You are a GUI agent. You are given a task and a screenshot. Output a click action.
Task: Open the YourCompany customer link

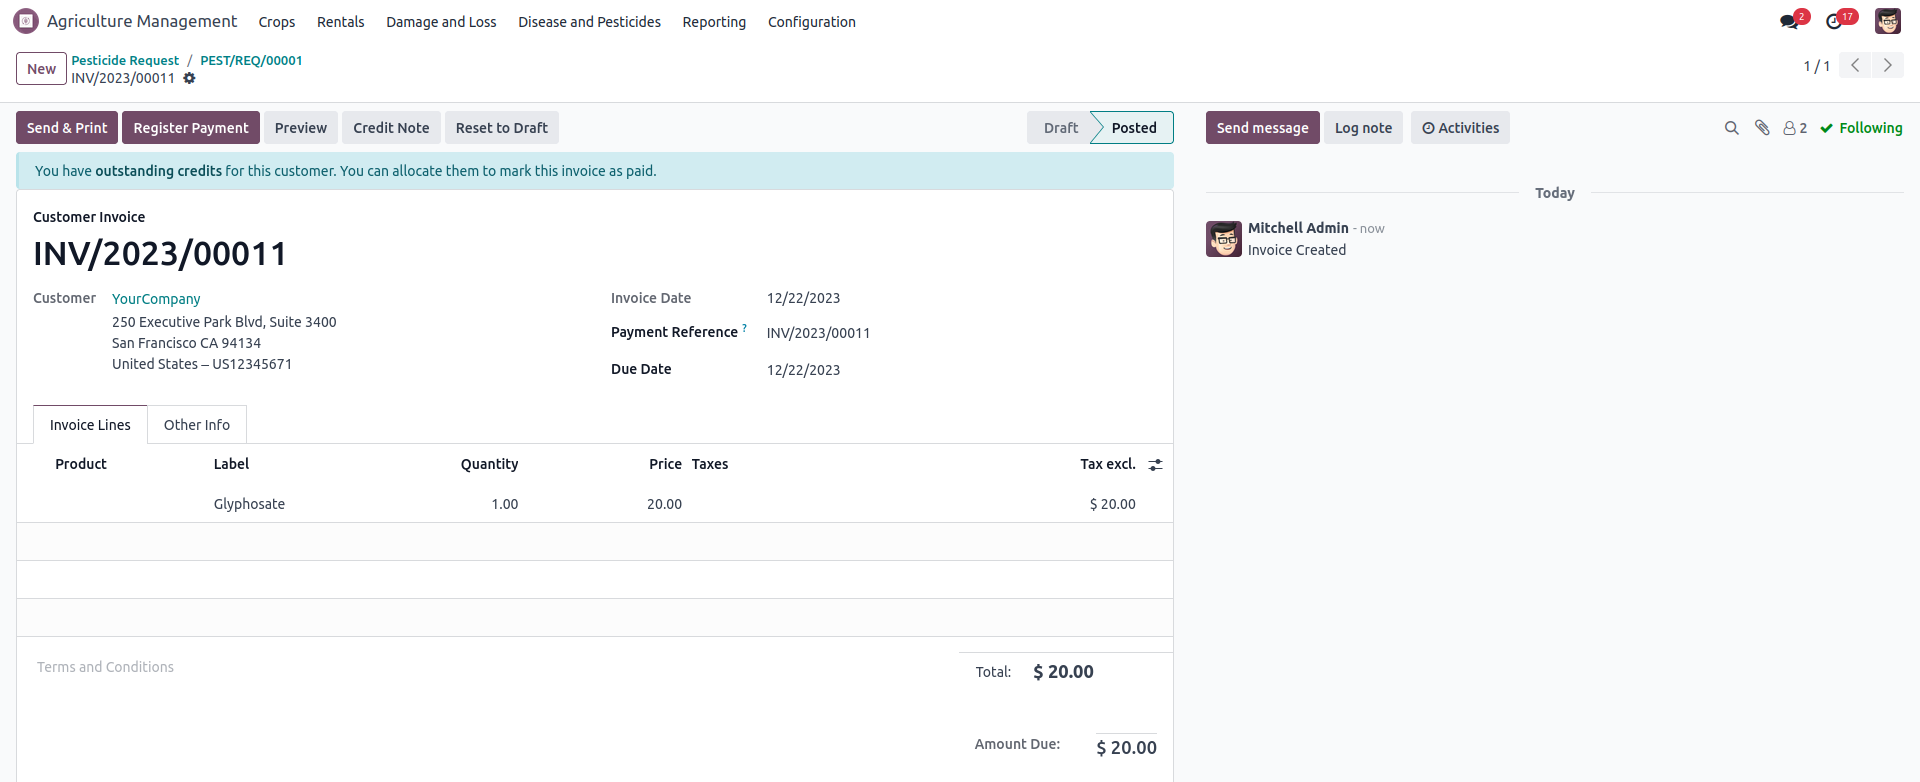(x=156, y=299)
